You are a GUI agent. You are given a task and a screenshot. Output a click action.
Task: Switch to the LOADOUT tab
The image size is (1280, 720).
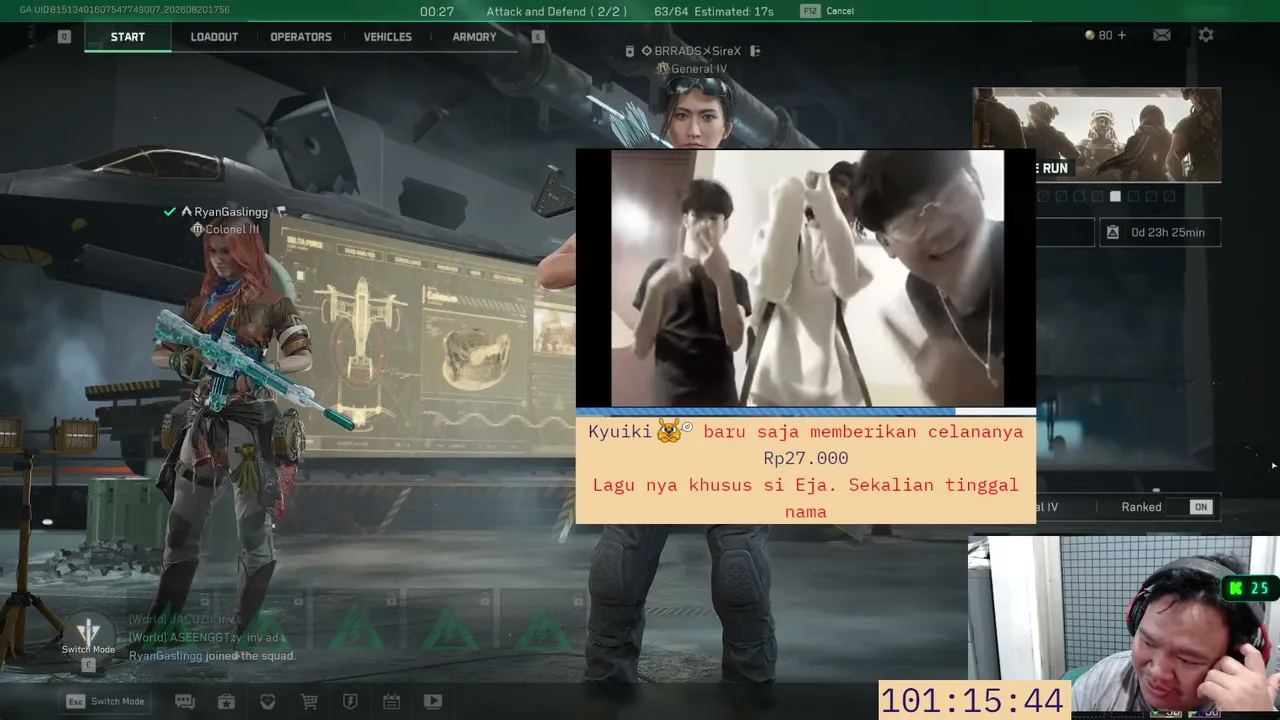(214, 37)
